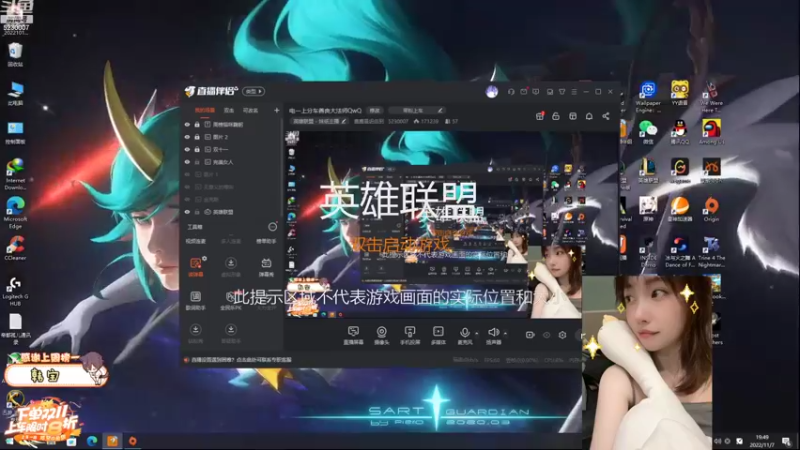Switch to the red active scene tab

coord(205,110)
